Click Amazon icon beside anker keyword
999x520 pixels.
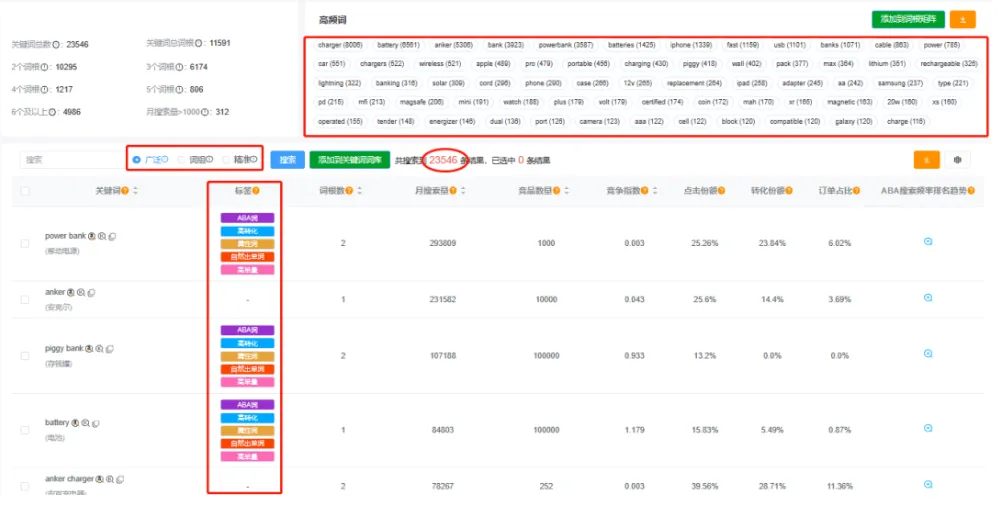pyautogui.click(x=71, y=292)
